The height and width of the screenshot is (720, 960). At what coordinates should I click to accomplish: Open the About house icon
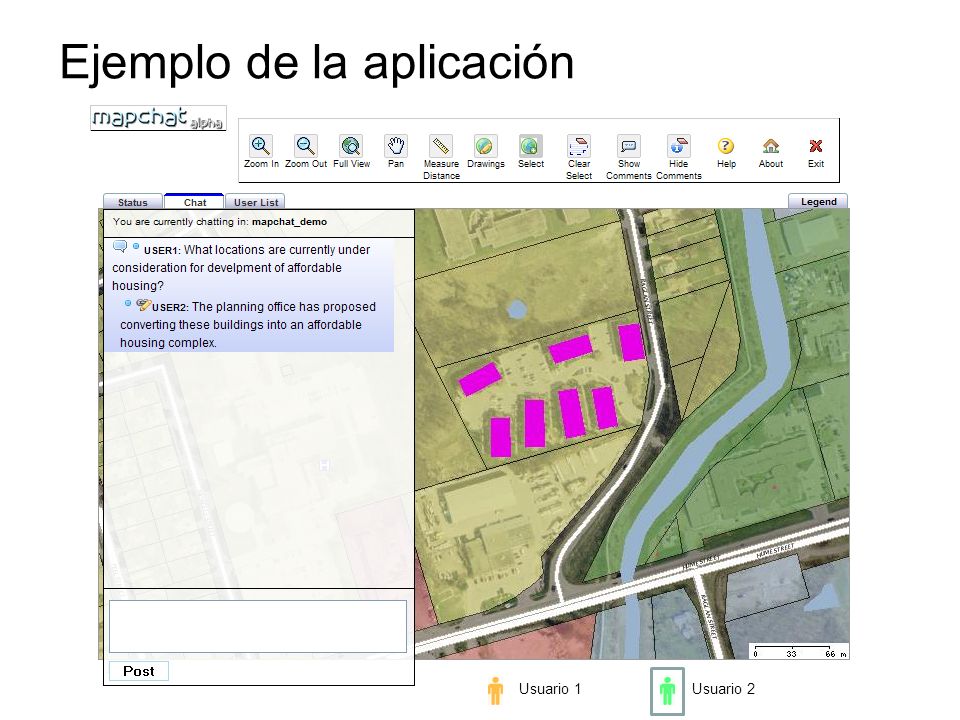click(771, 146)
